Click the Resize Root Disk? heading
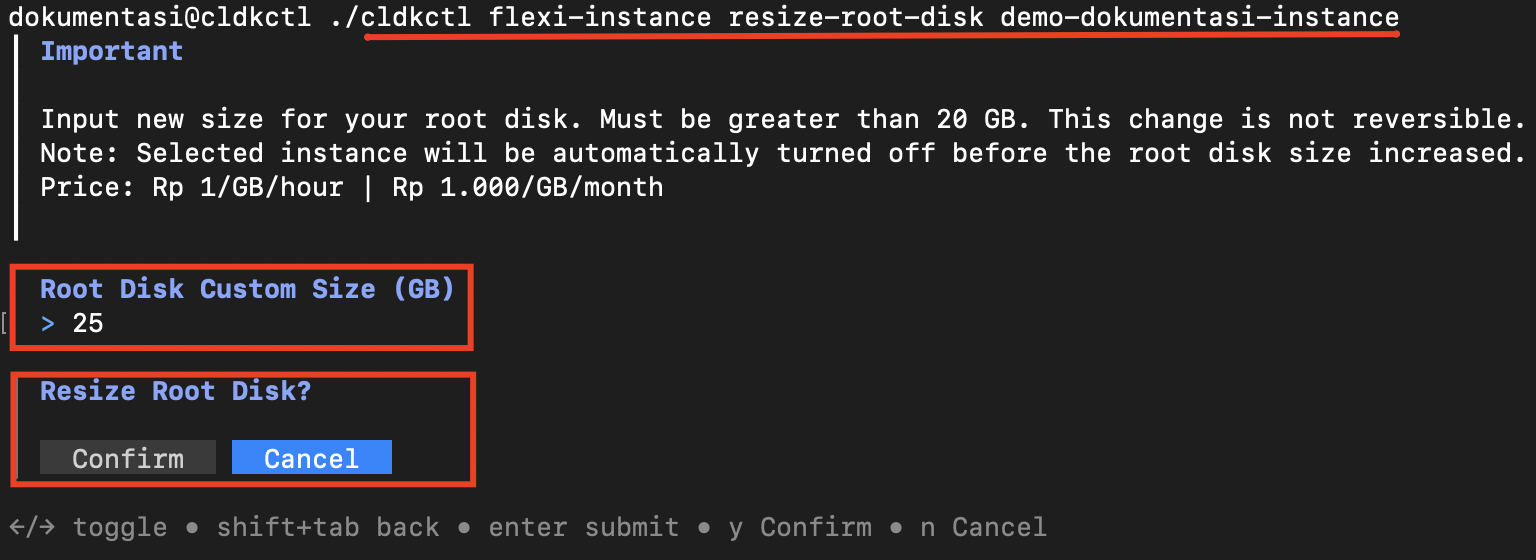 coord(175,391)
